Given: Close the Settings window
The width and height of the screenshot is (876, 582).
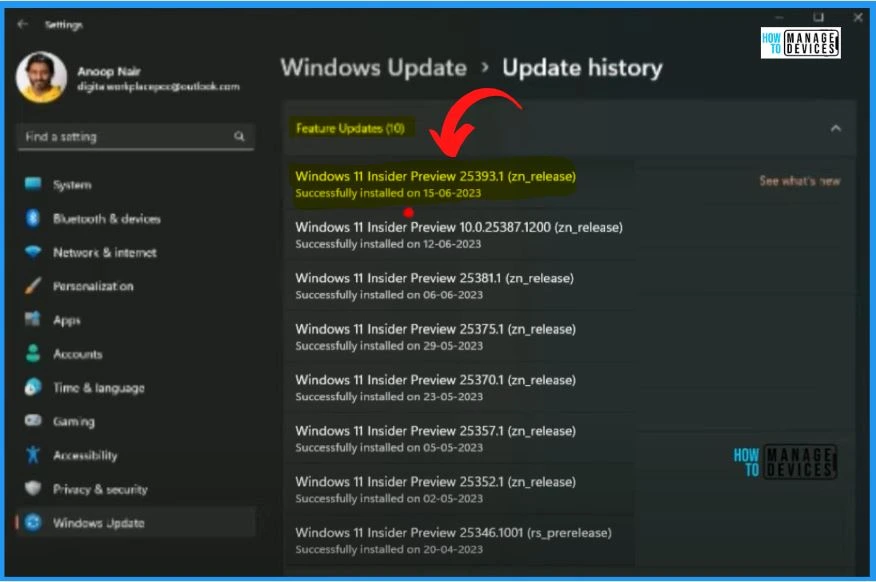Looking at the screenshot, I should tap(858, 17).
